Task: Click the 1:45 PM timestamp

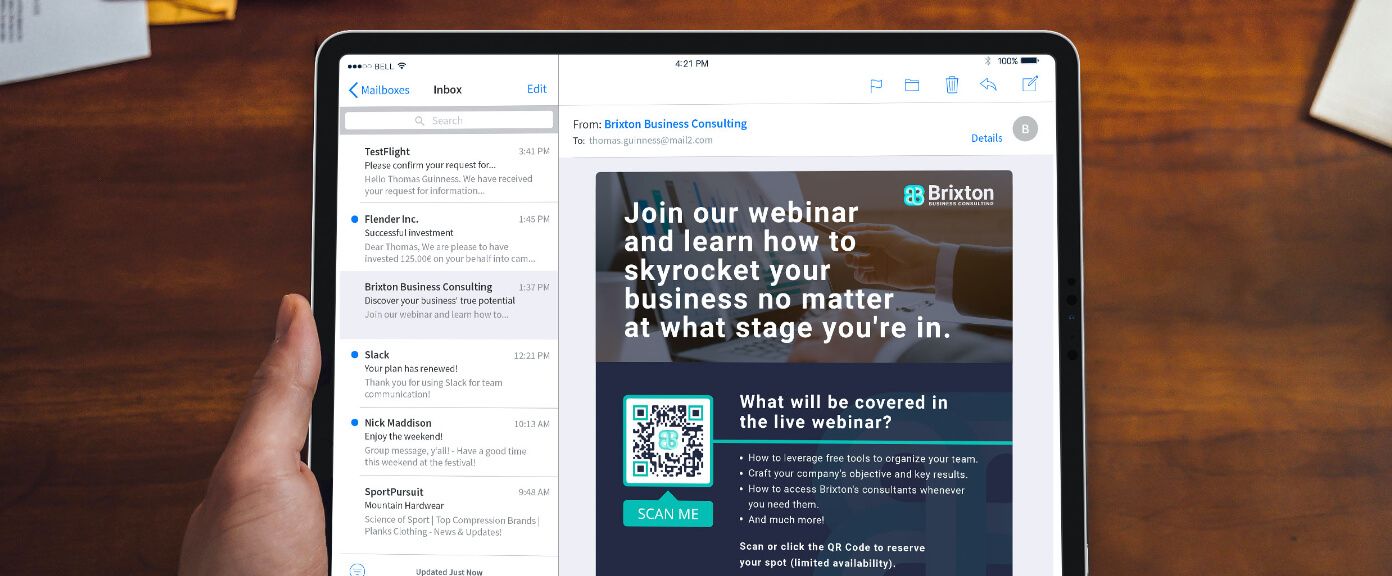Action: tap(534, 220)
